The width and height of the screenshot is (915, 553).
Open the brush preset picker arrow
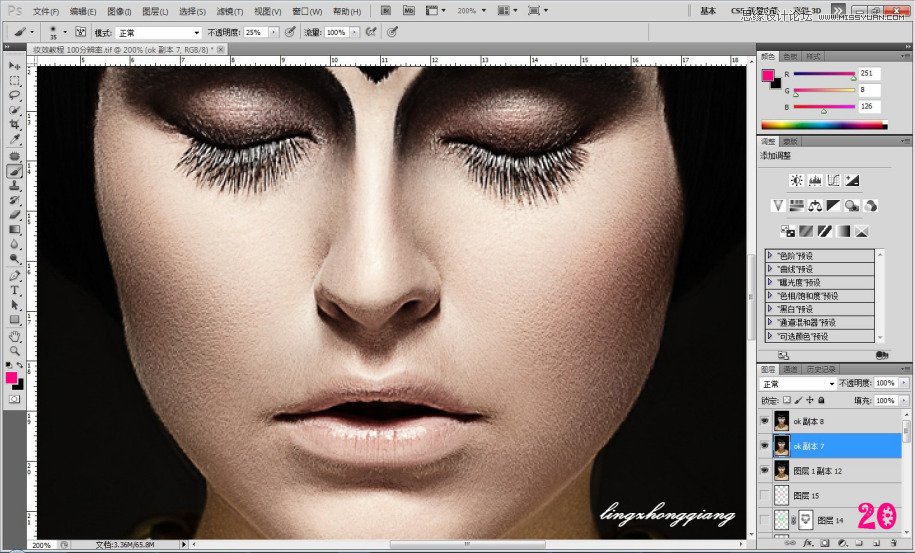tap(65, 32)
